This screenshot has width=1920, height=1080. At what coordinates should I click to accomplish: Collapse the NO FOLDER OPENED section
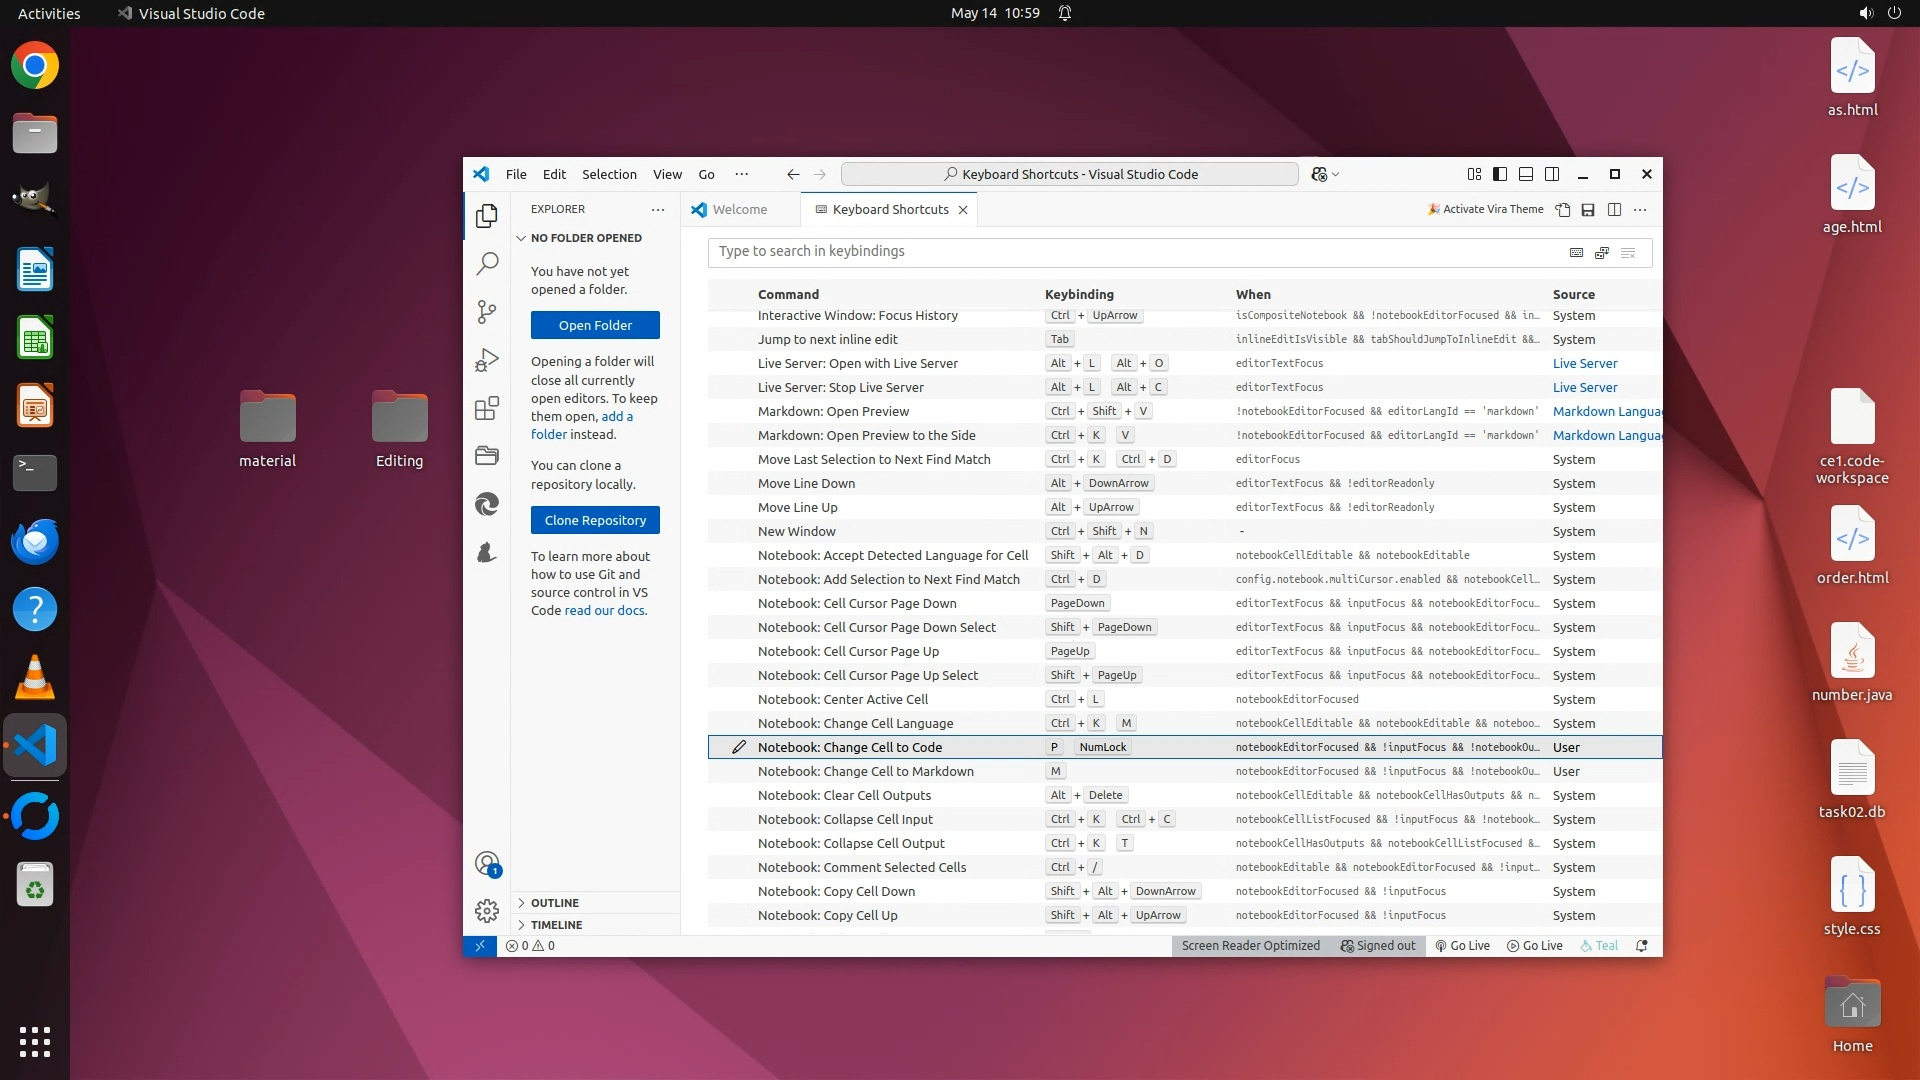(586, 238)
